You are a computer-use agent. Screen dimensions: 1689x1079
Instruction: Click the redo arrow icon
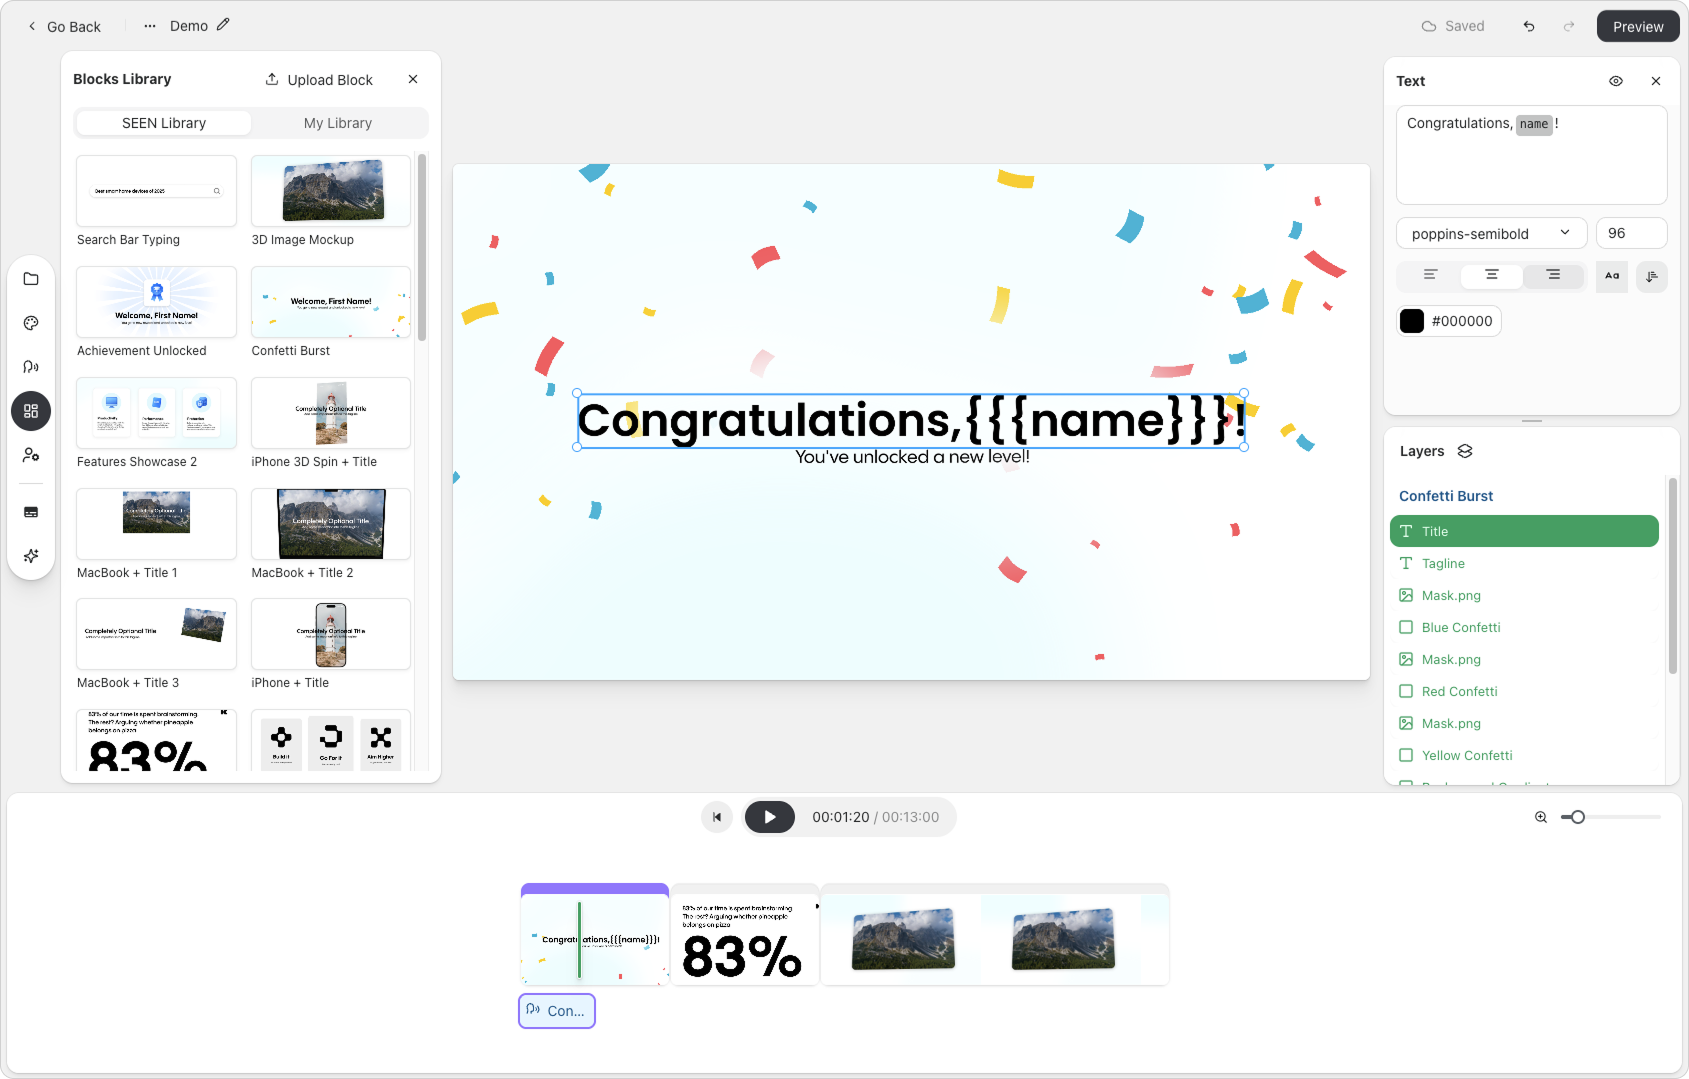[1569, 26]
